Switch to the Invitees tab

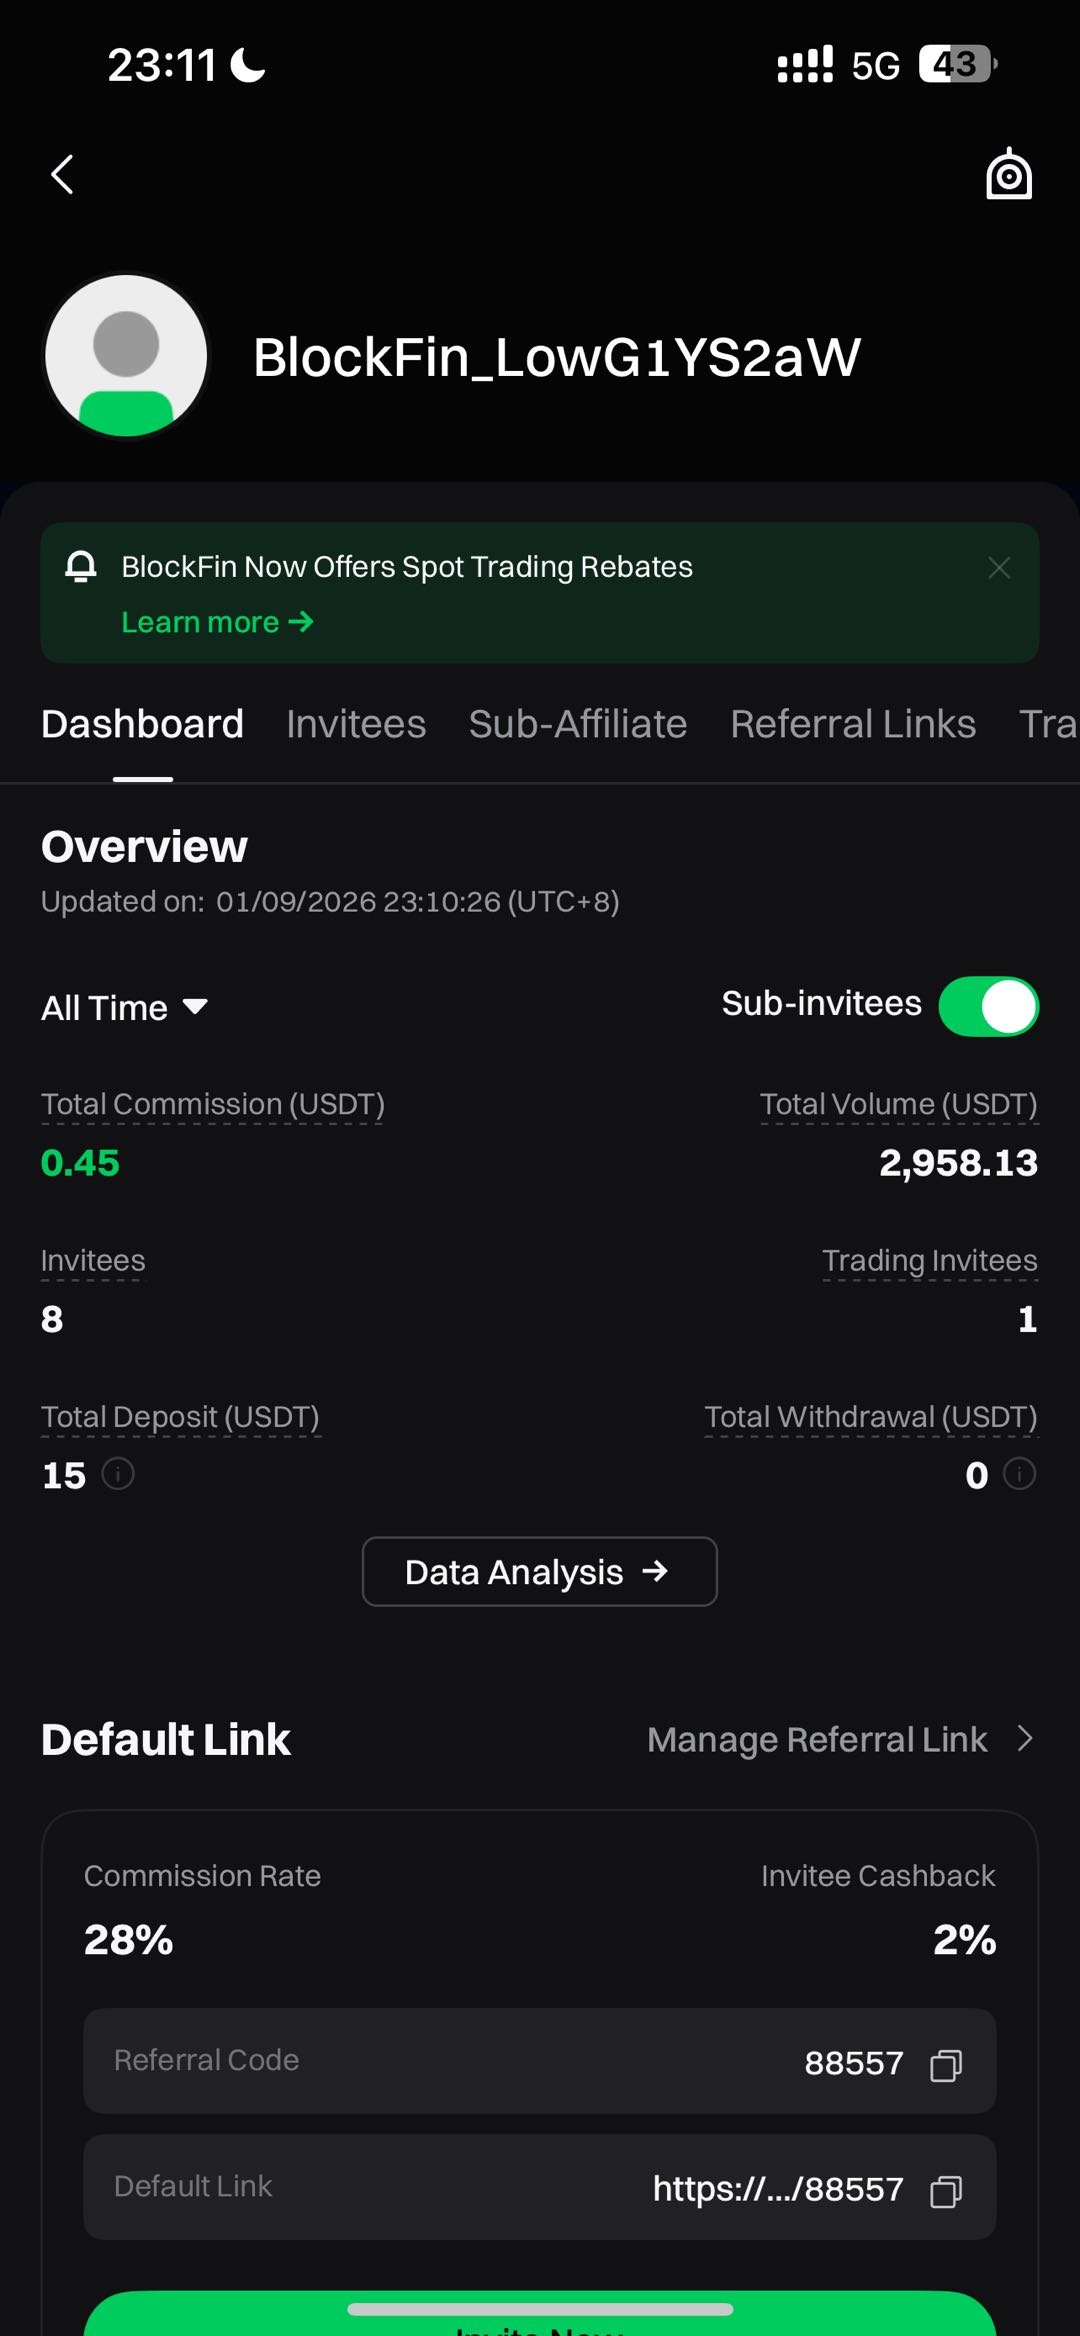pyautogui.click(x=356, y=724)
